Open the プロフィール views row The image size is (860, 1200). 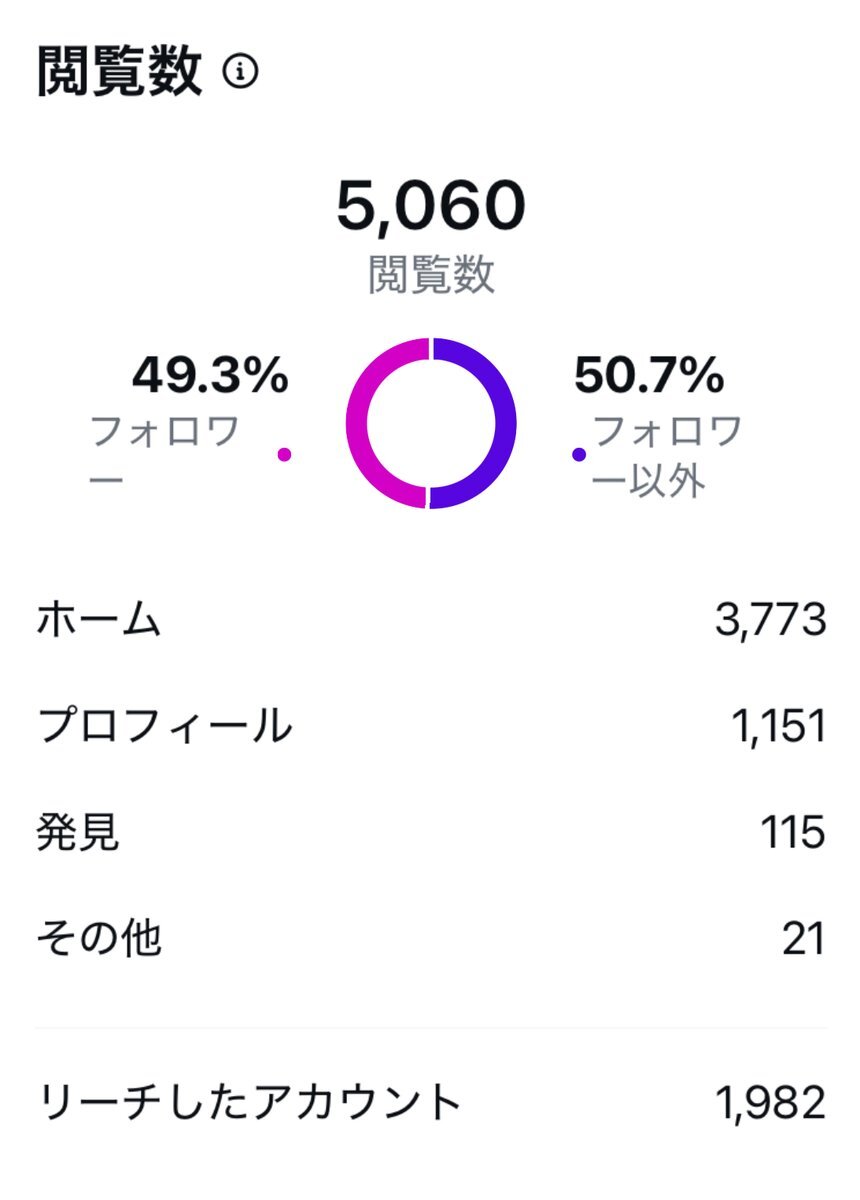430,727
